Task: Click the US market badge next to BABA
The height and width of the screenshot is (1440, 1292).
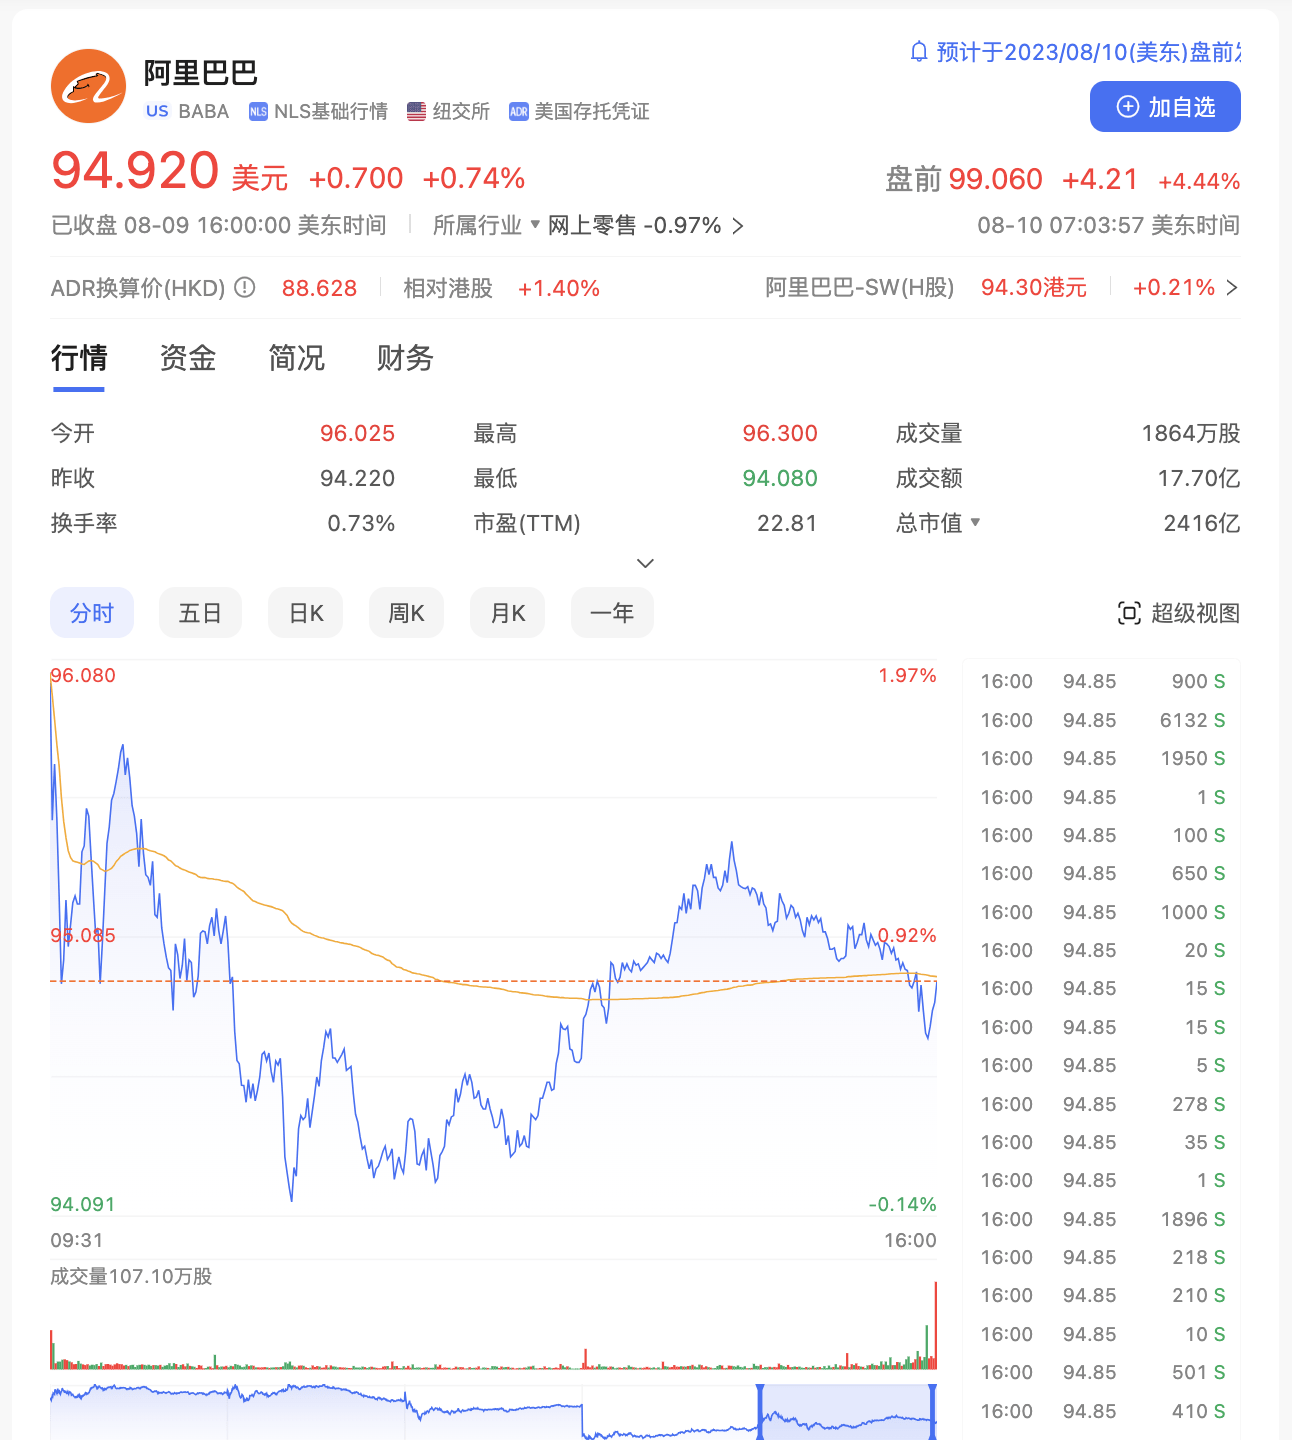Action: coord(157,111)
